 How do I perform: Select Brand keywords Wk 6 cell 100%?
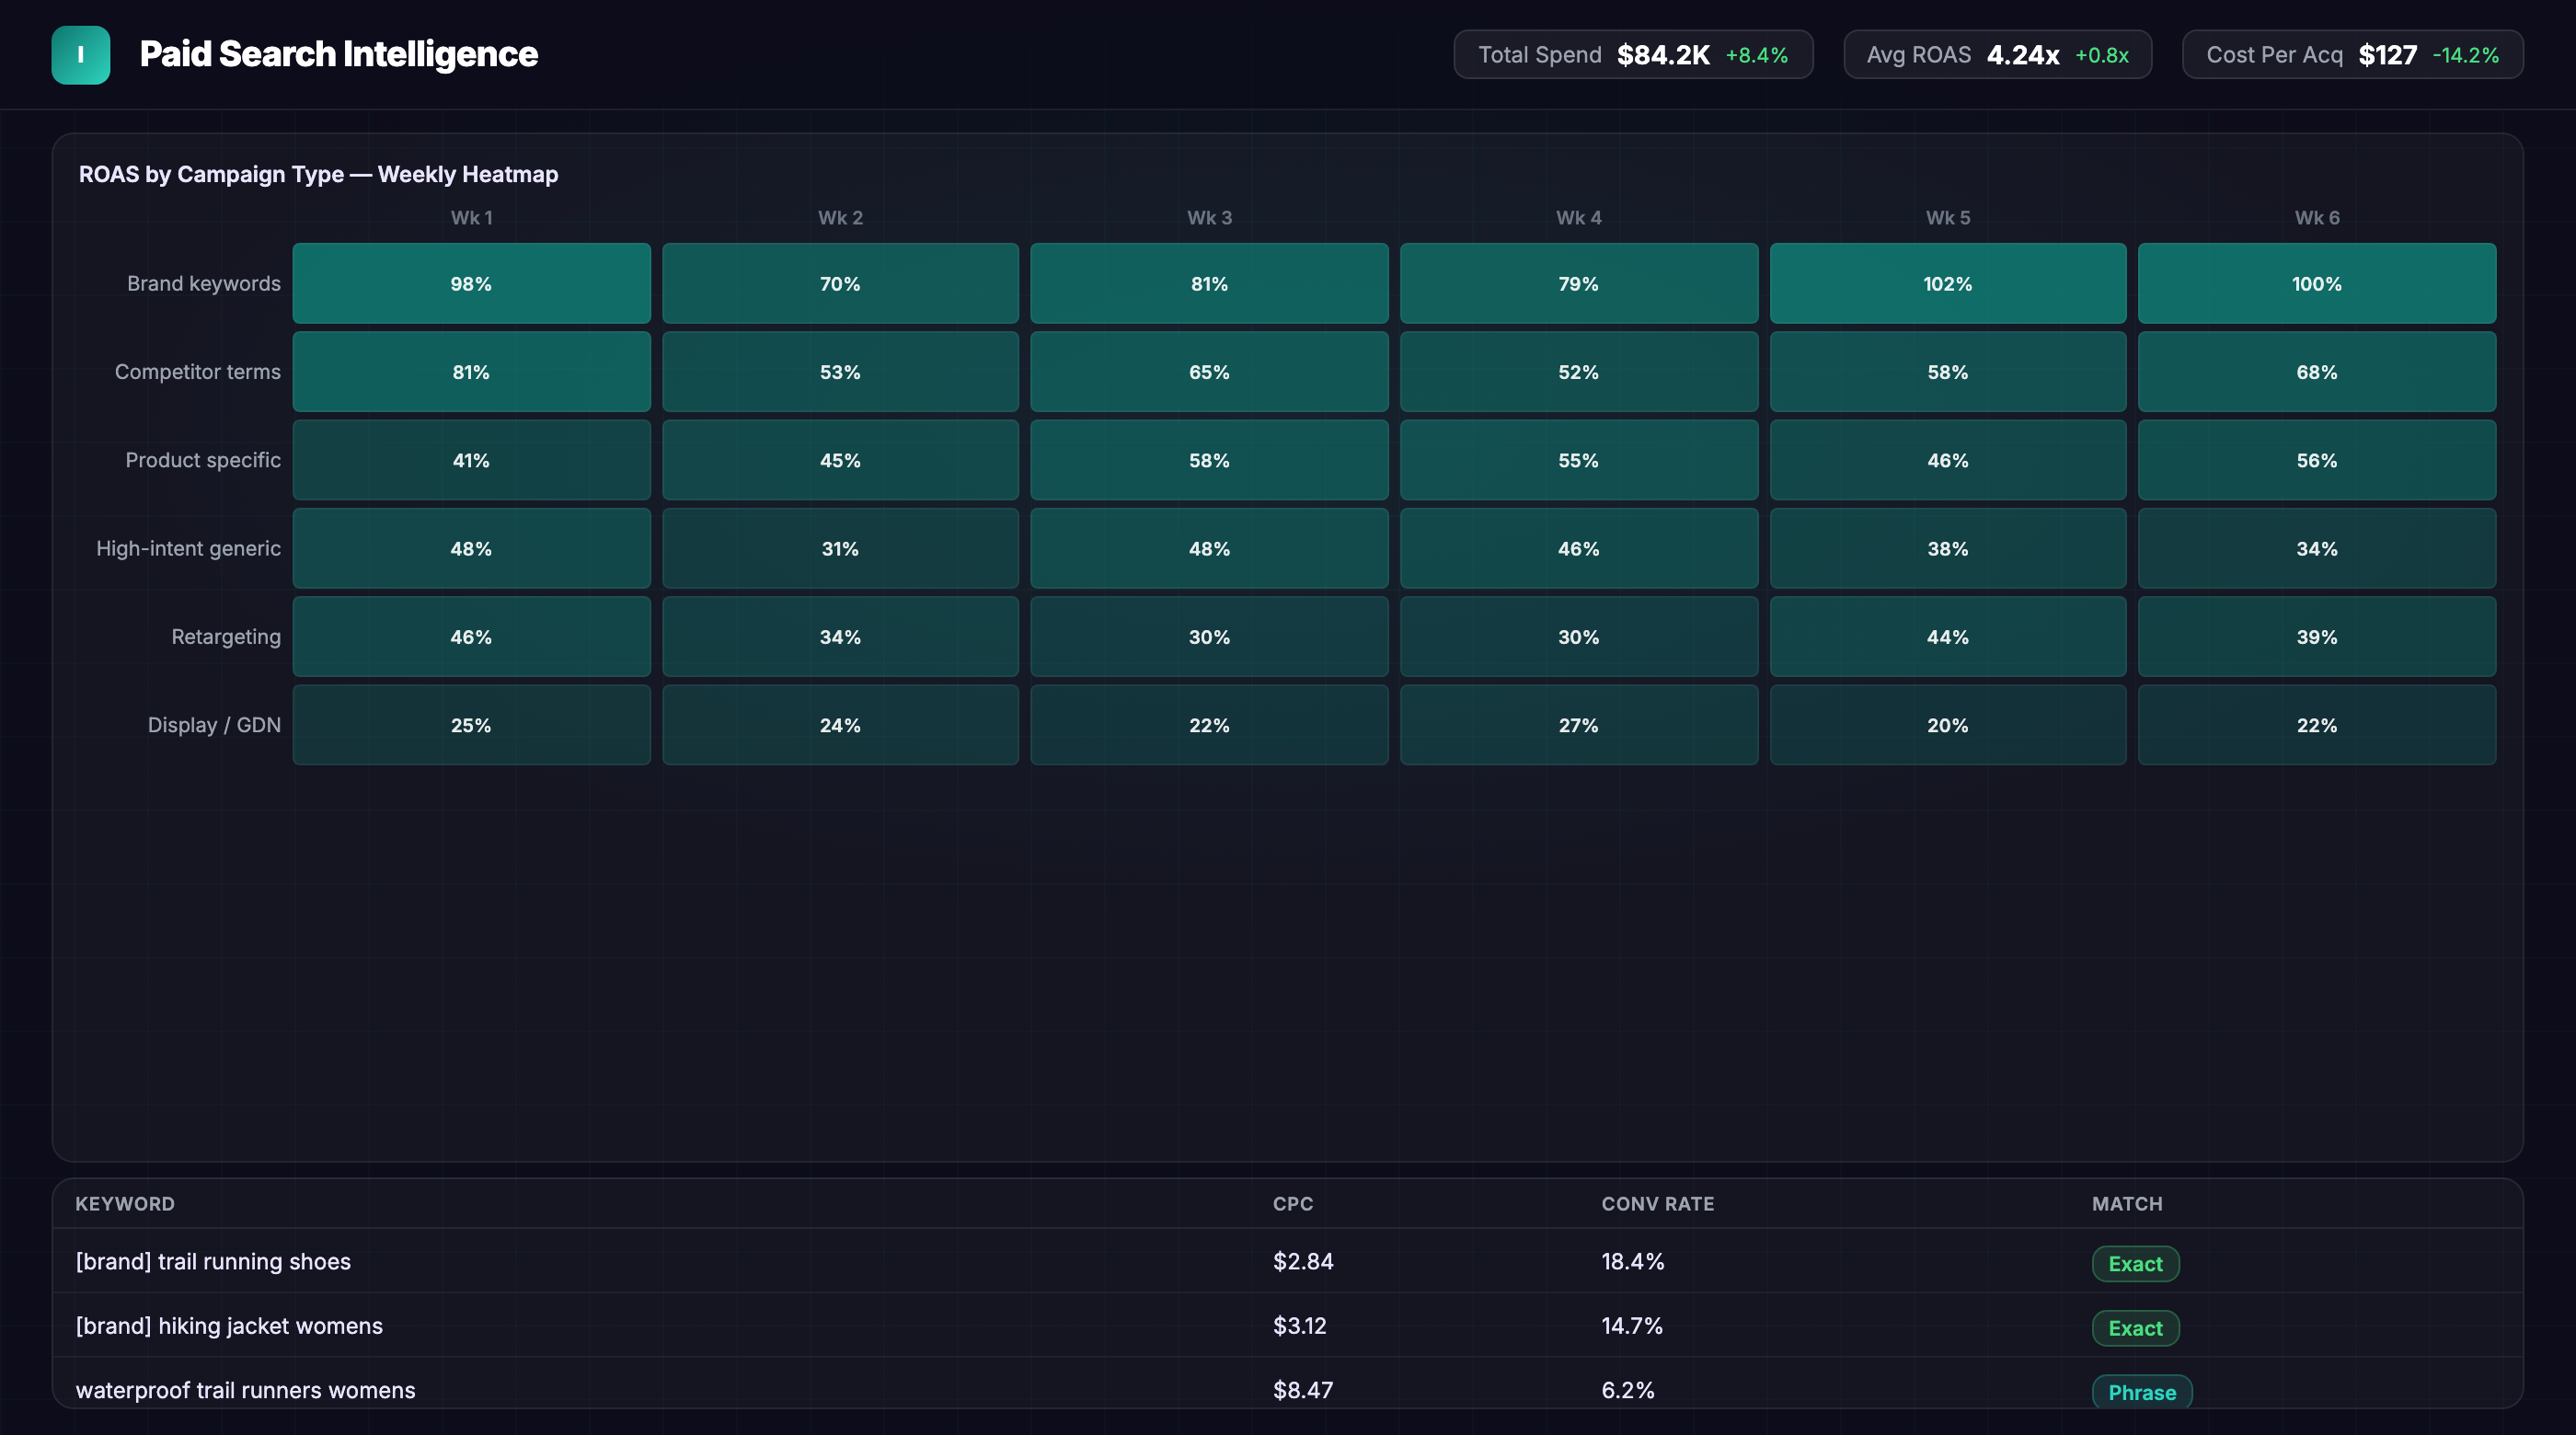[2317, 283]
